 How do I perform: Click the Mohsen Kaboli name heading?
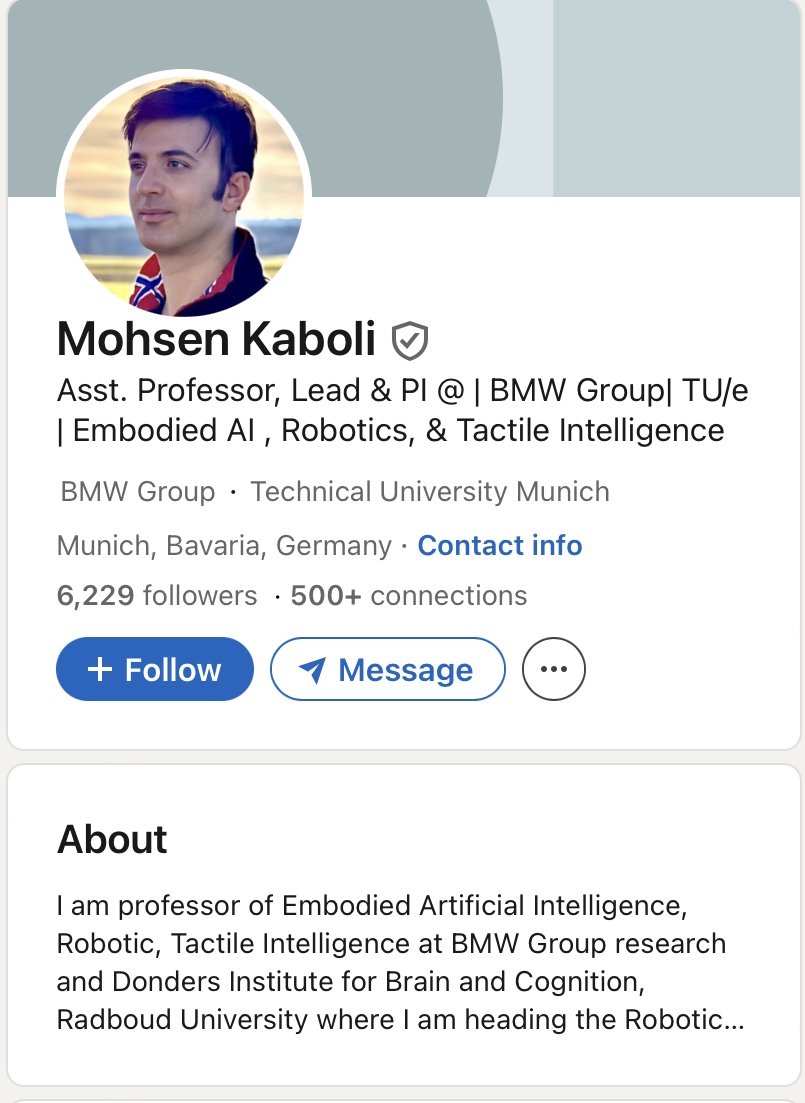coord(216,340)
